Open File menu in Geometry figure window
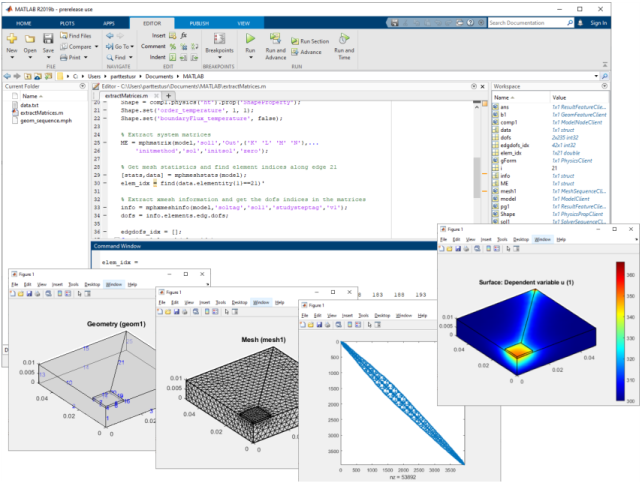Screen dimensions: 642x483 pyautogui.click(x=15, y=284)
